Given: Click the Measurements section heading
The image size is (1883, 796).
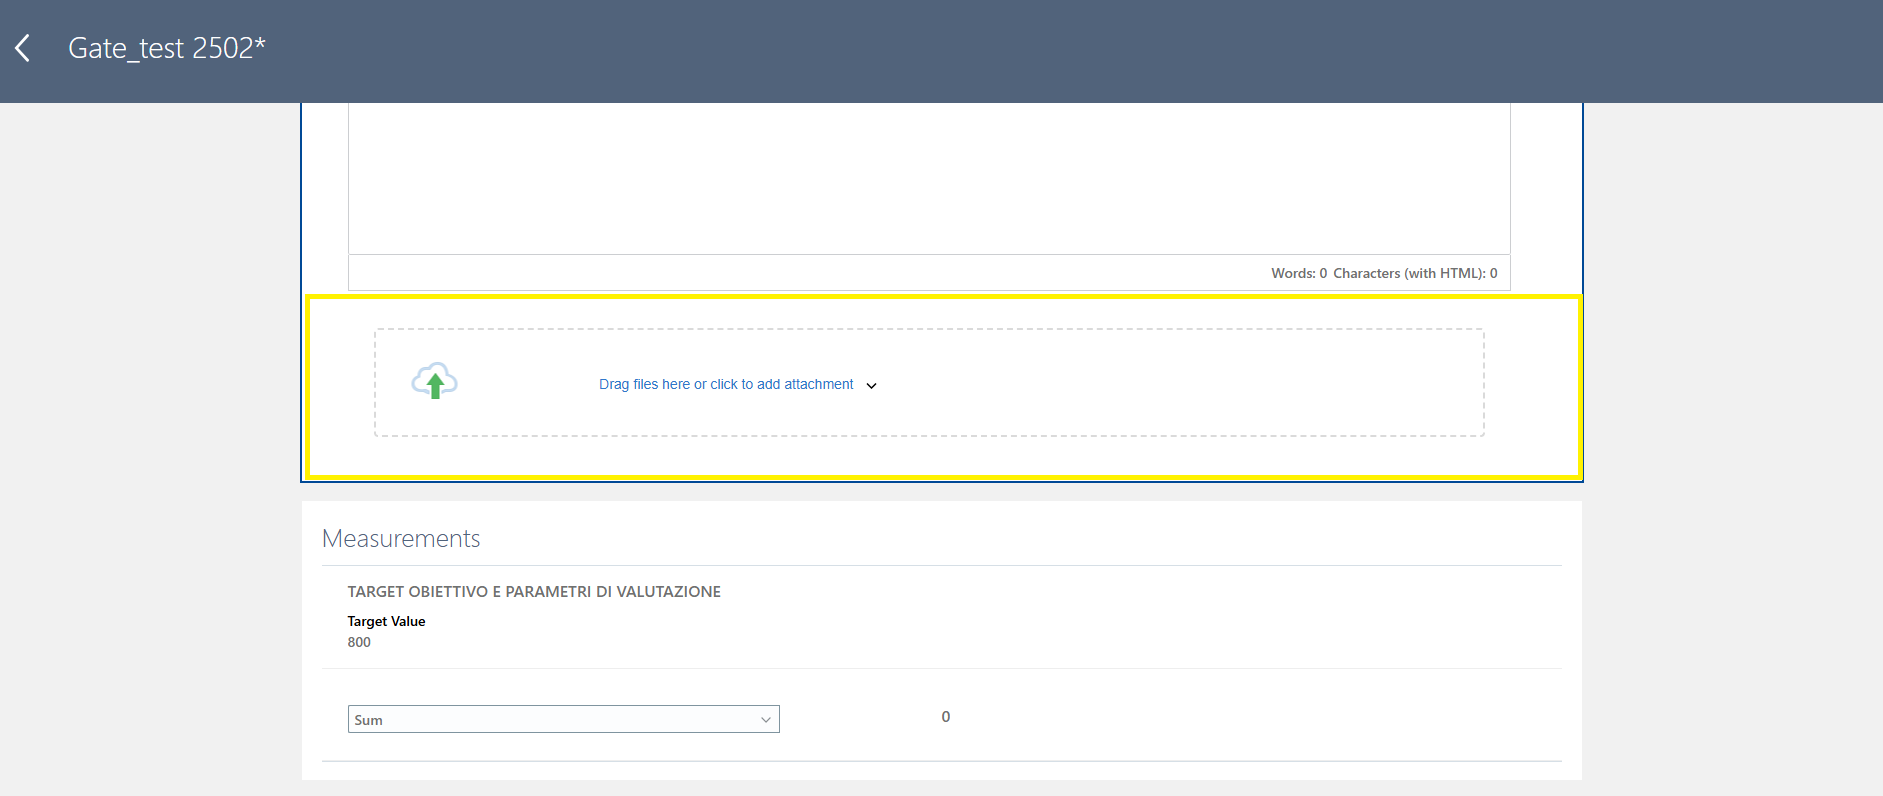Looking at the screenshot, I should (x=401, y=538).
